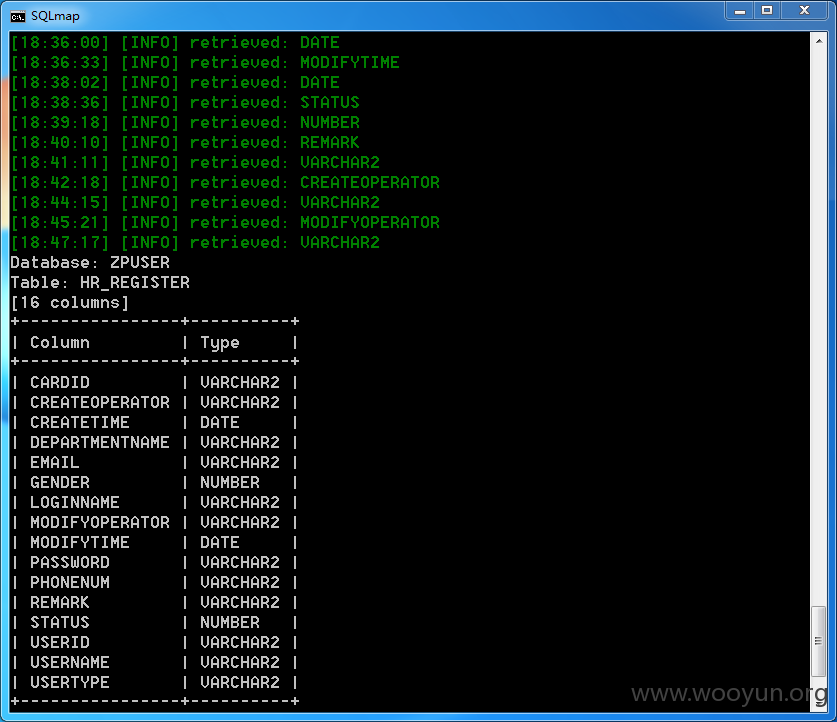Click the 'retrieved: MODIFYOPERATOR' log entry
The image size is (837, 722).
pos(315,223)
